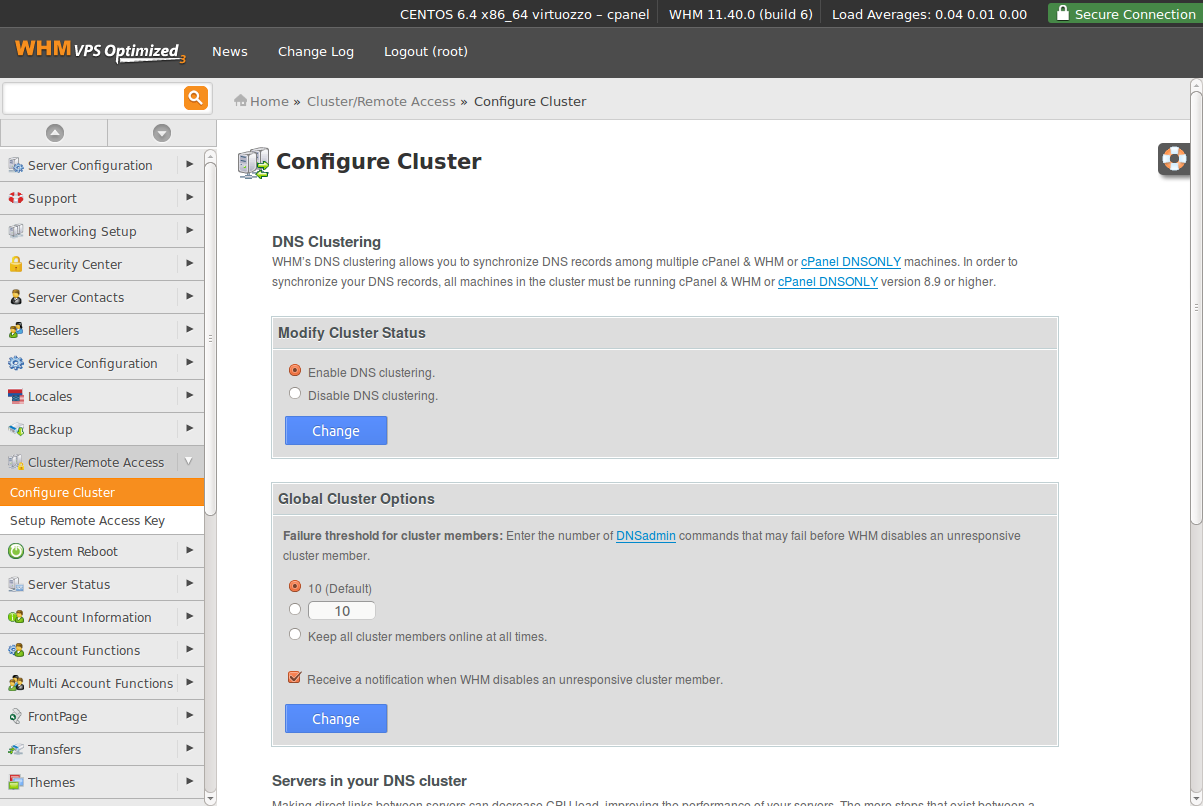Open the Change Log menu item
Viewport: 1203px width, 806px height.
click(x=316, y=52)
